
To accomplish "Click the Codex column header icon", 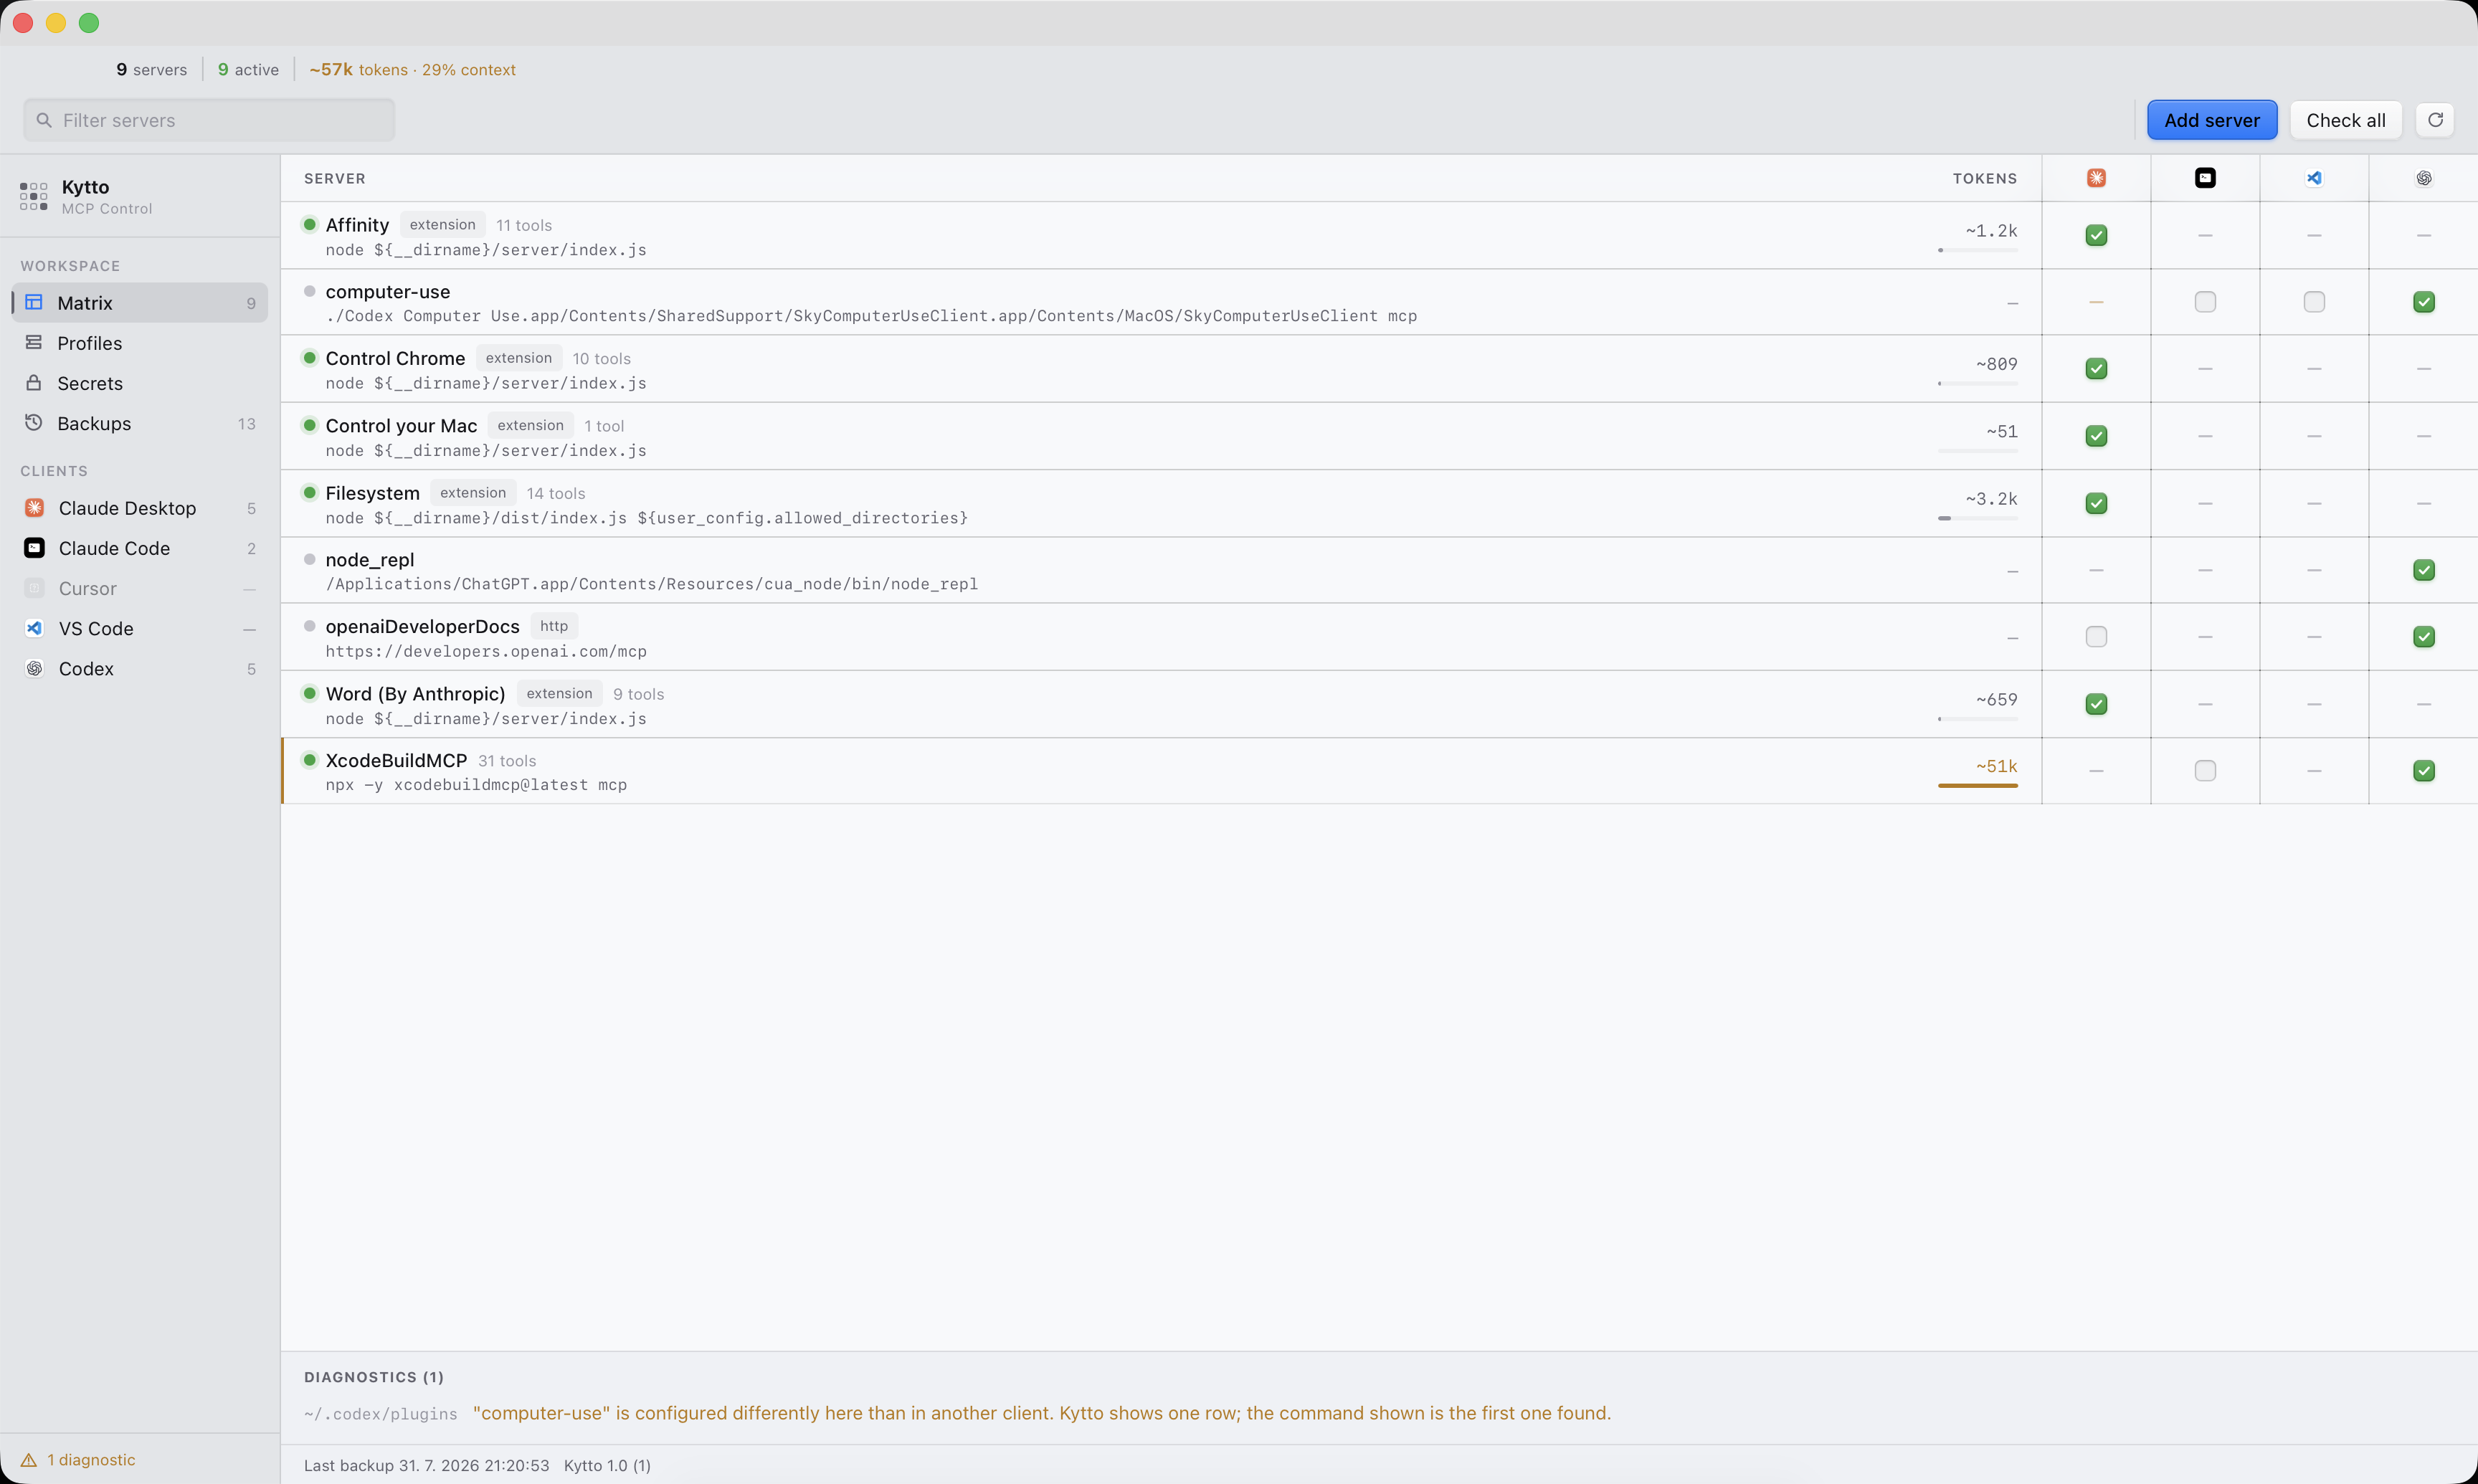I will tap(2424, 178).
